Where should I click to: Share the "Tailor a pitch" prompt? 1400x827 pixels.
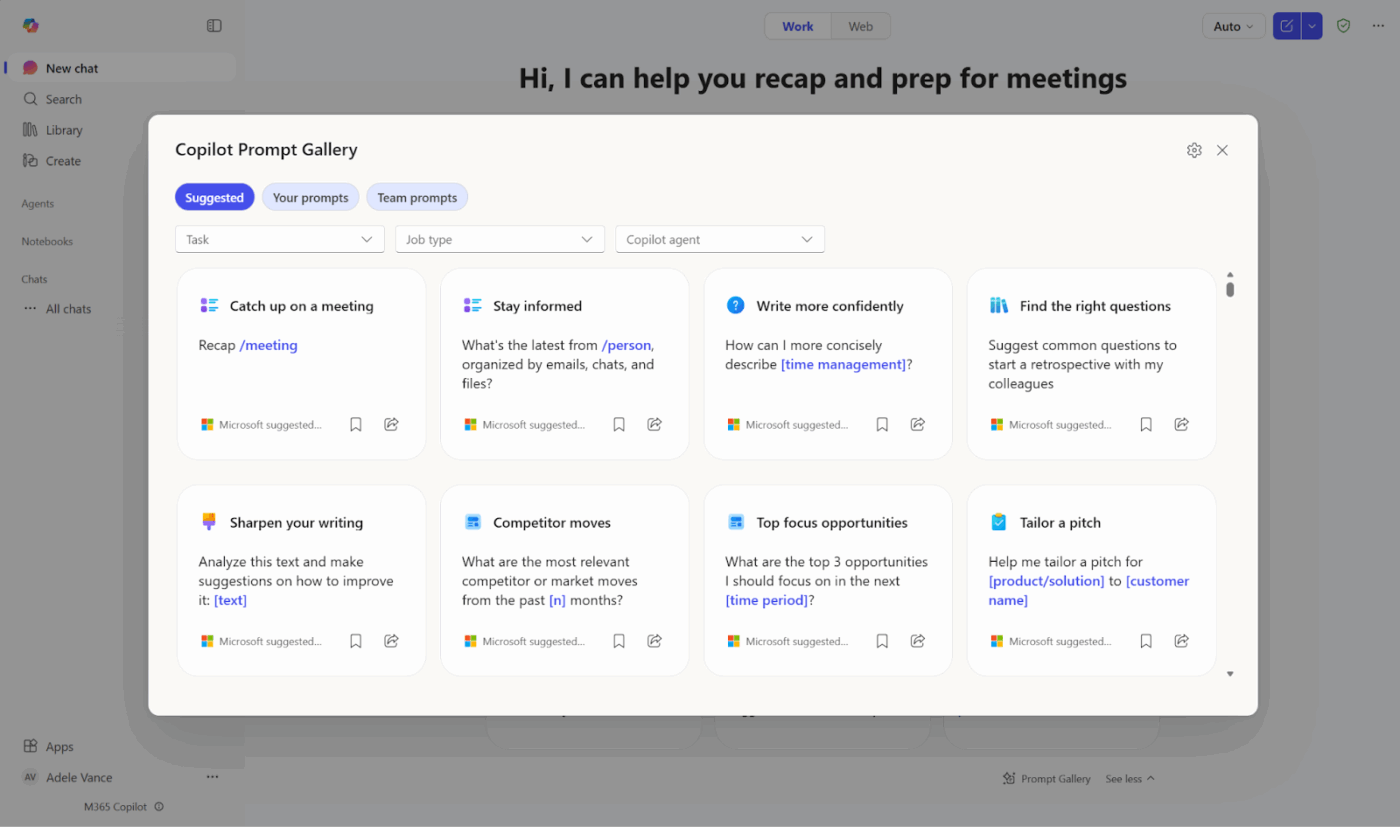tap(1181, 640)
